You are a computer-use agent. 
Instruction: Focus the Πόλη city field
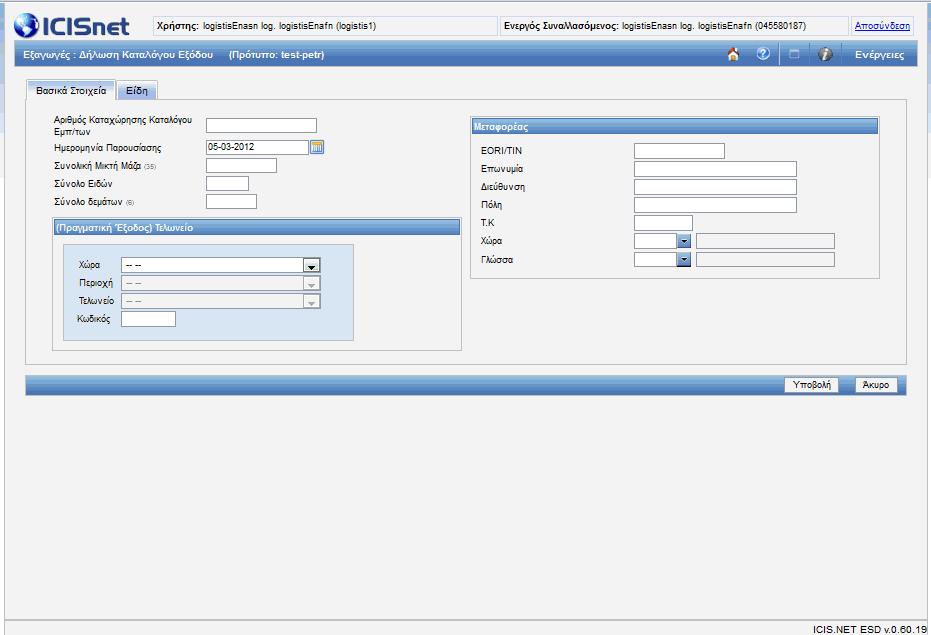coord(715,205)
